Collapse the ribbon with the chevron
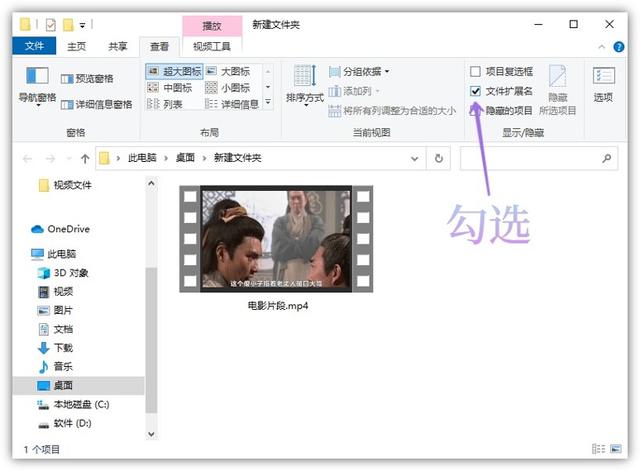The width and height of the screenshot is (640, 471). 601,47
